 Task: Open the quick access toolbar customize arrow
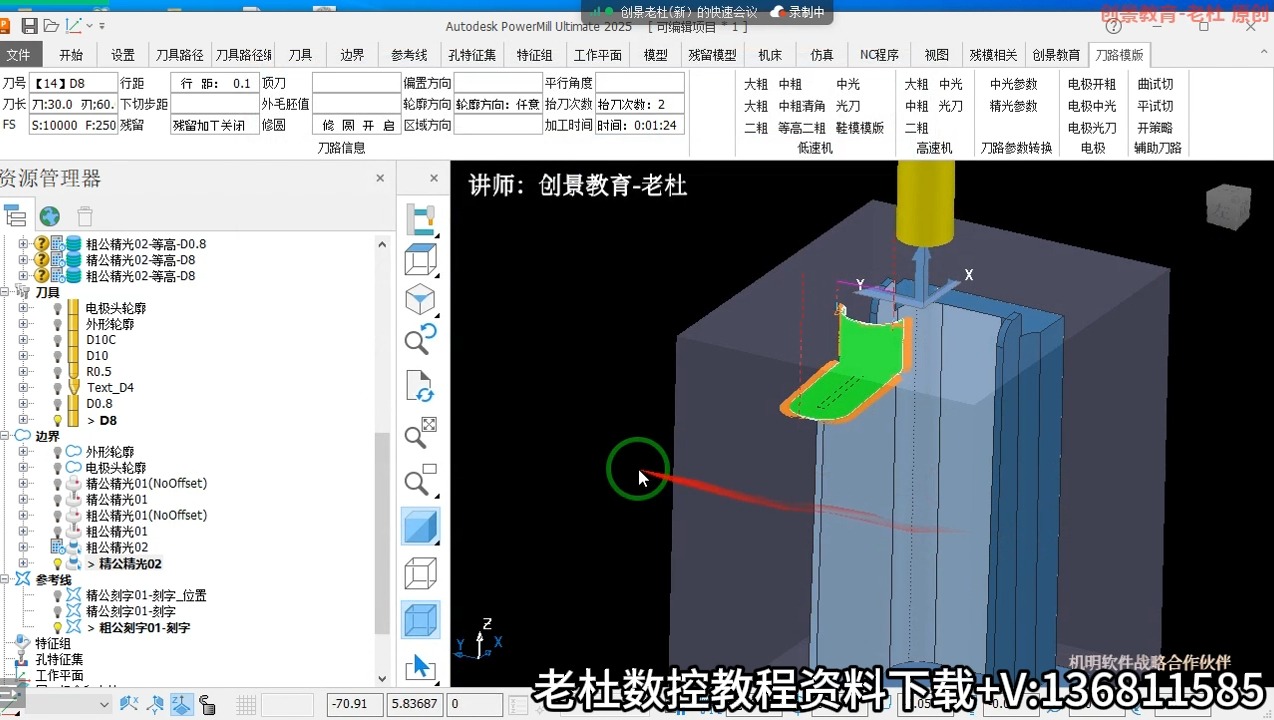(102, 26)
